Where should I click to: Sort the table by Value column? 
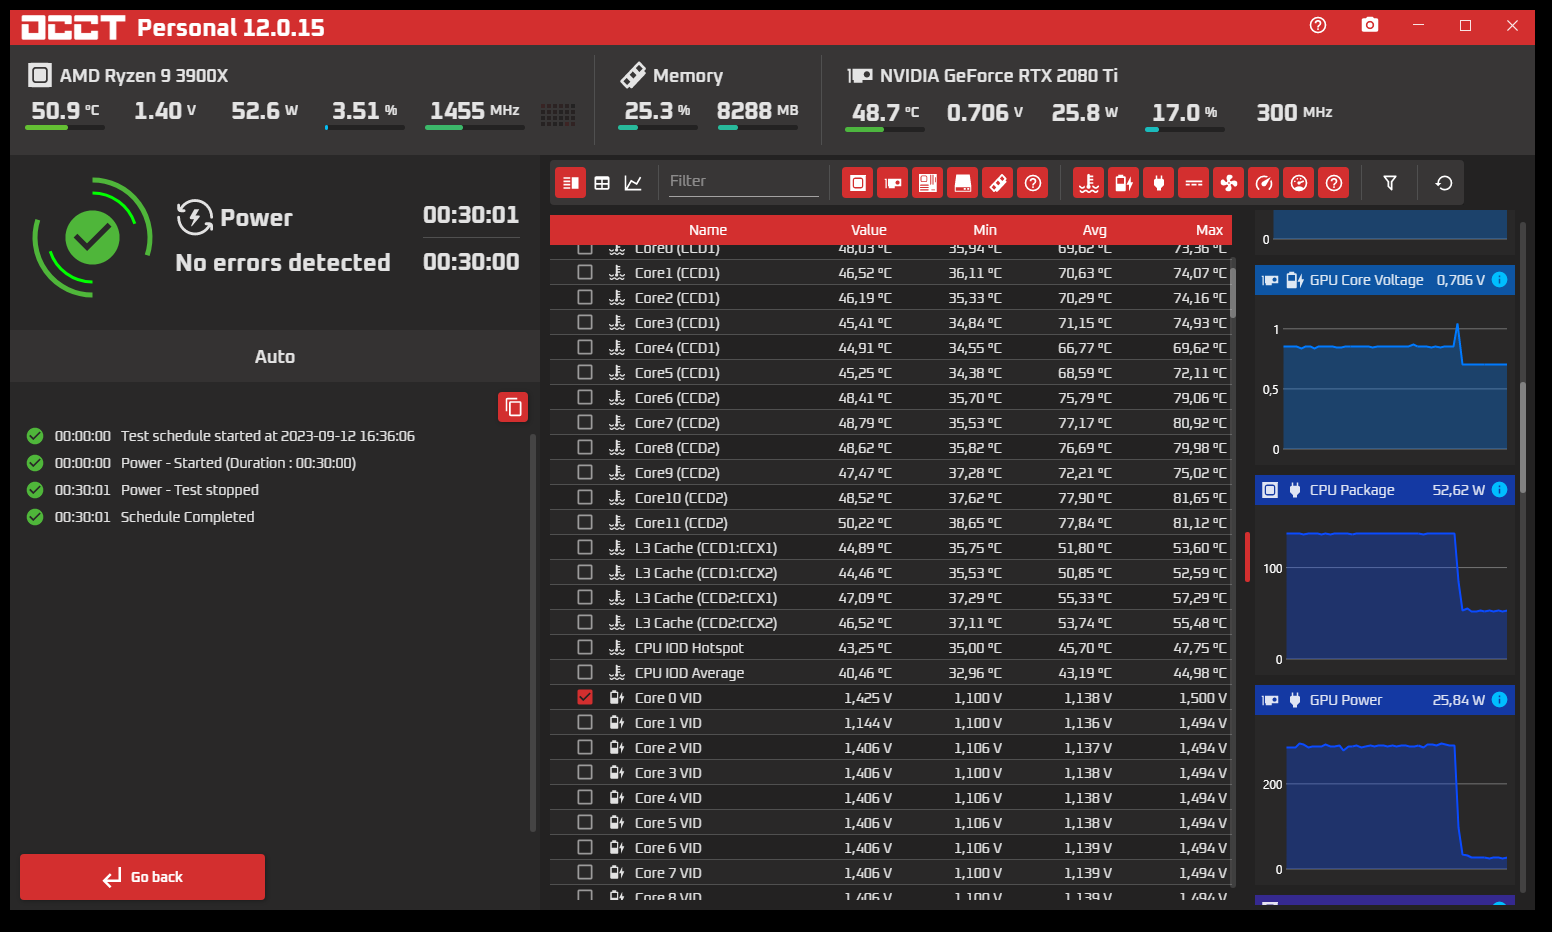[x=869, y=230]
